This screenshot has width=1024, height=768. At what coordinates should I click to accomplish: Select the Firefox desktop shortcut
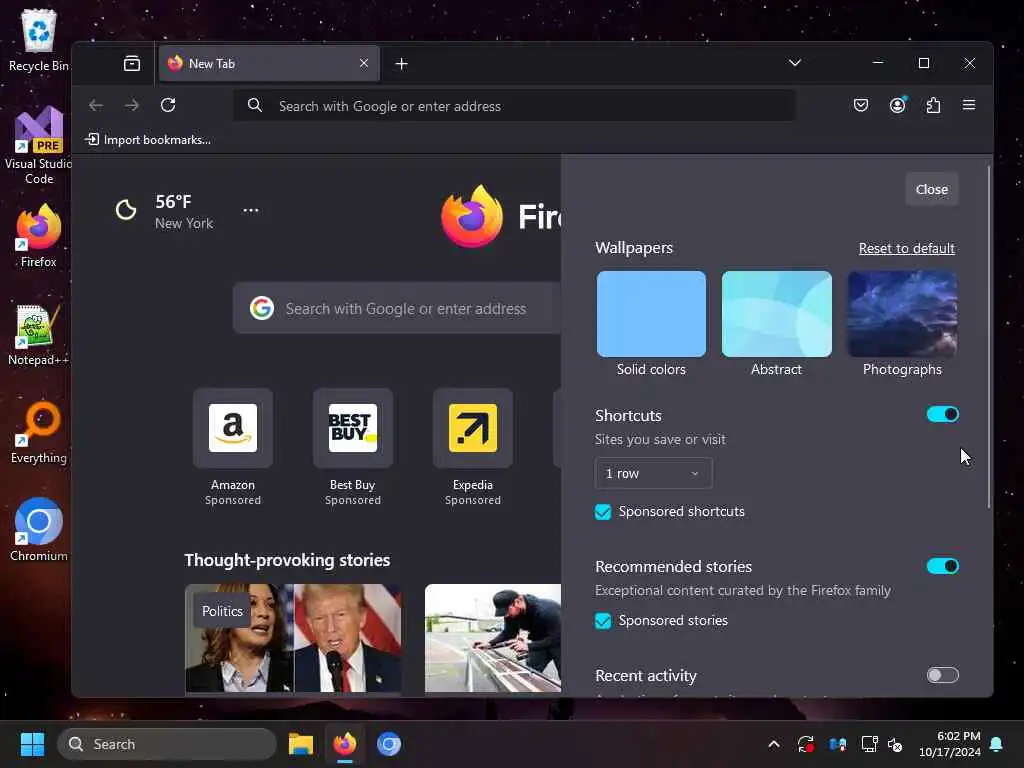[x=39, y=236]
